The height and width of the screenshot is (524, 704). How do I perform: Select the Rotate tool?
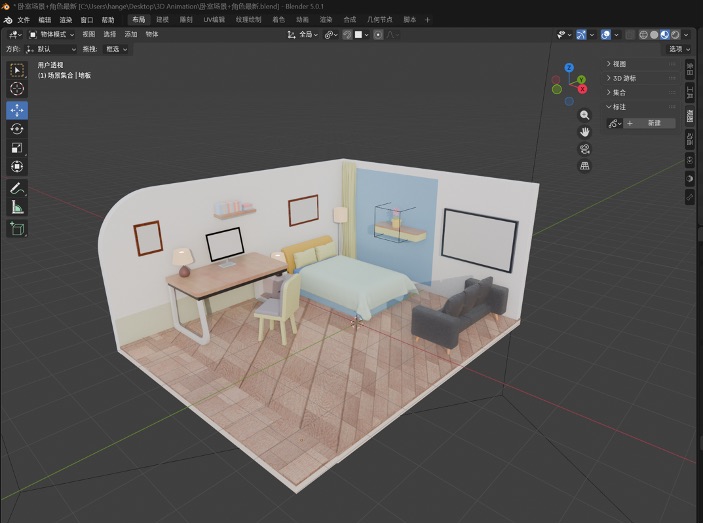click(x=17, y=129)
